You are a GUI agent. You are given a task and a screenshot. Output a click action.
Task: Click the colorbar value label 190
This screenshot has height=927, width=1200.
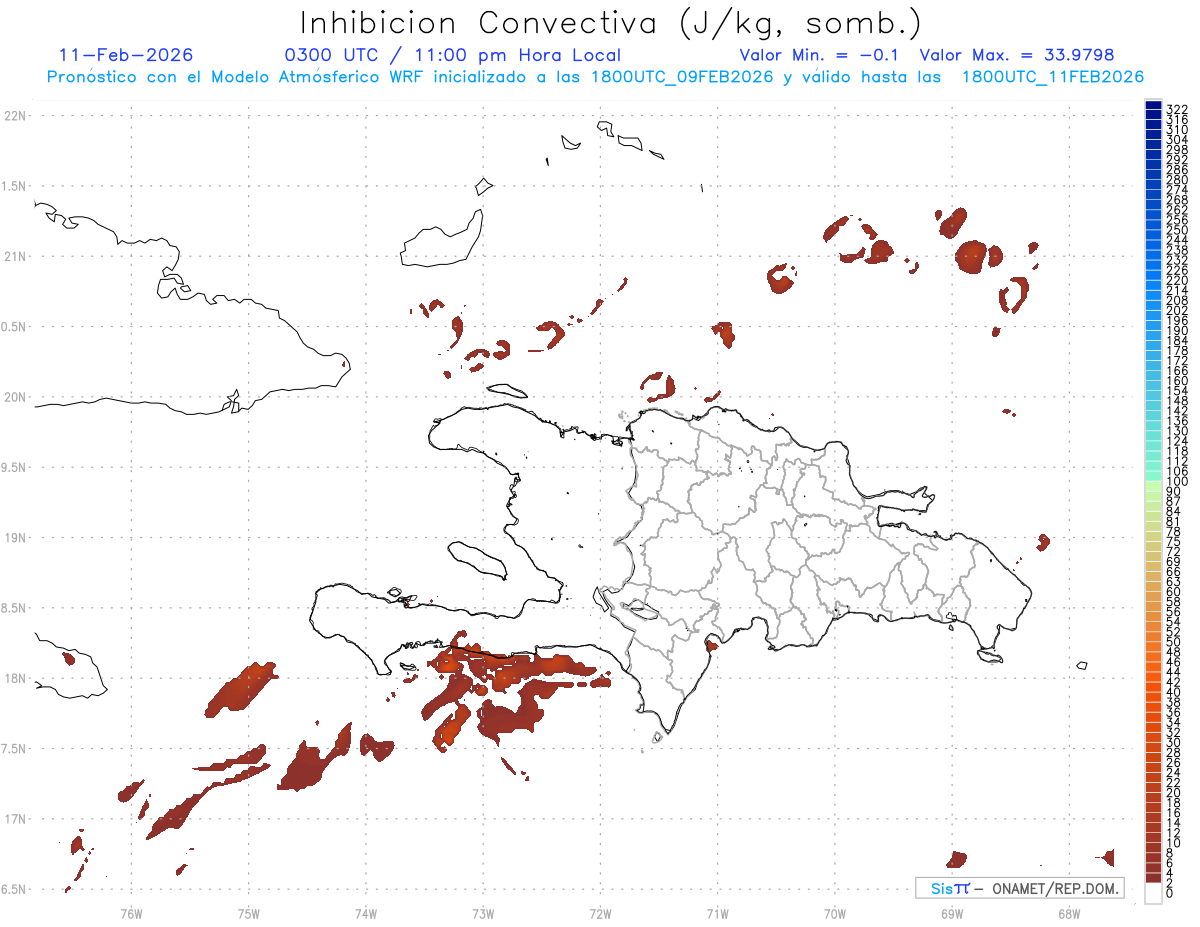point(1177,330)
